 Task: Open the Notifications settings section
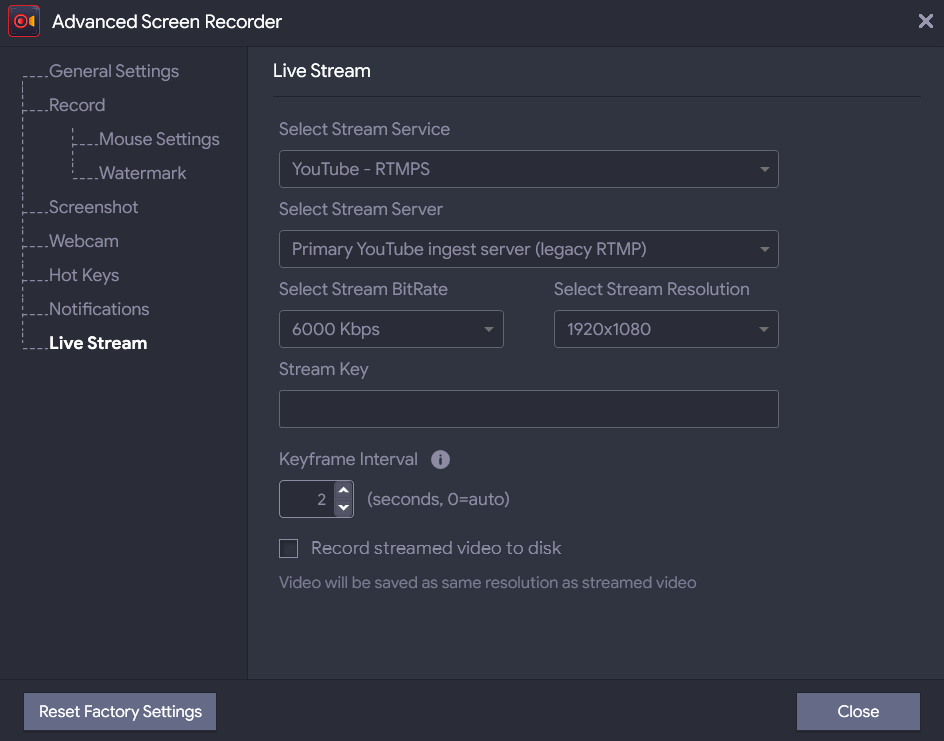click(97, 309)
